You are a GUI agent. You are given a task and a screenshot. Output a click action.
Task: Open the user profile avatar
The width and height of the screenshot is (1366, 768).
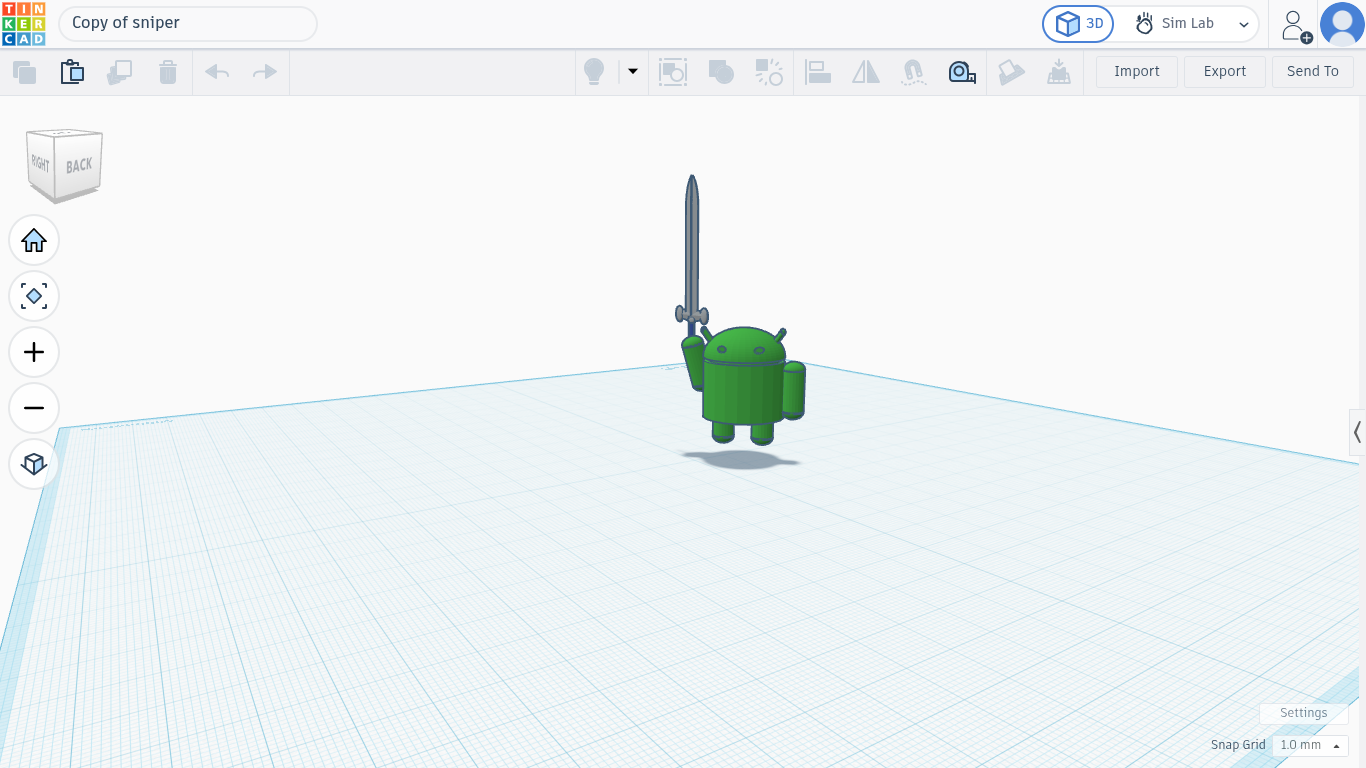pyautogui.click(x=1342, y=24)
